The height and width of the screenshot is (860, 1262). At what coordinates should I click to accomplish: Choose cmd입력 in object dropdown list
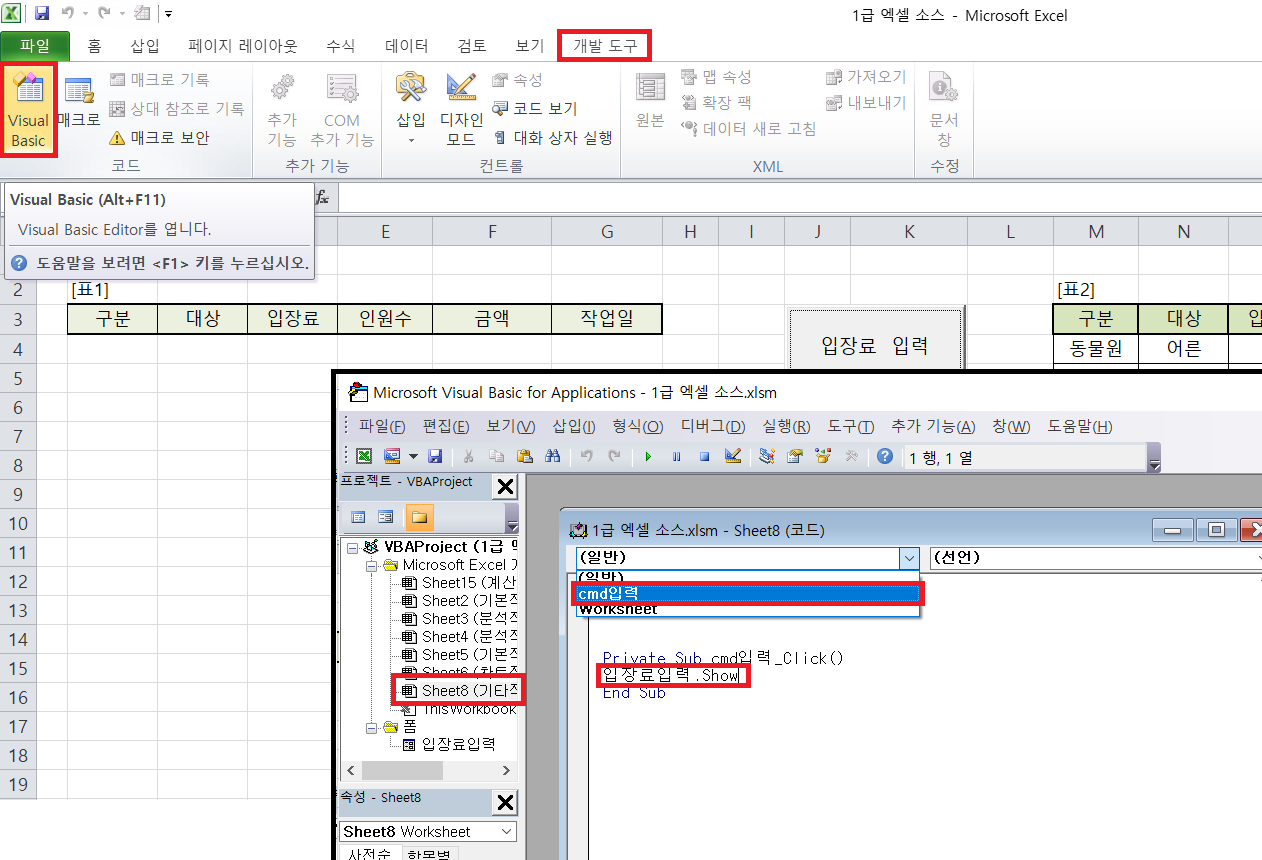click(748, 593)
